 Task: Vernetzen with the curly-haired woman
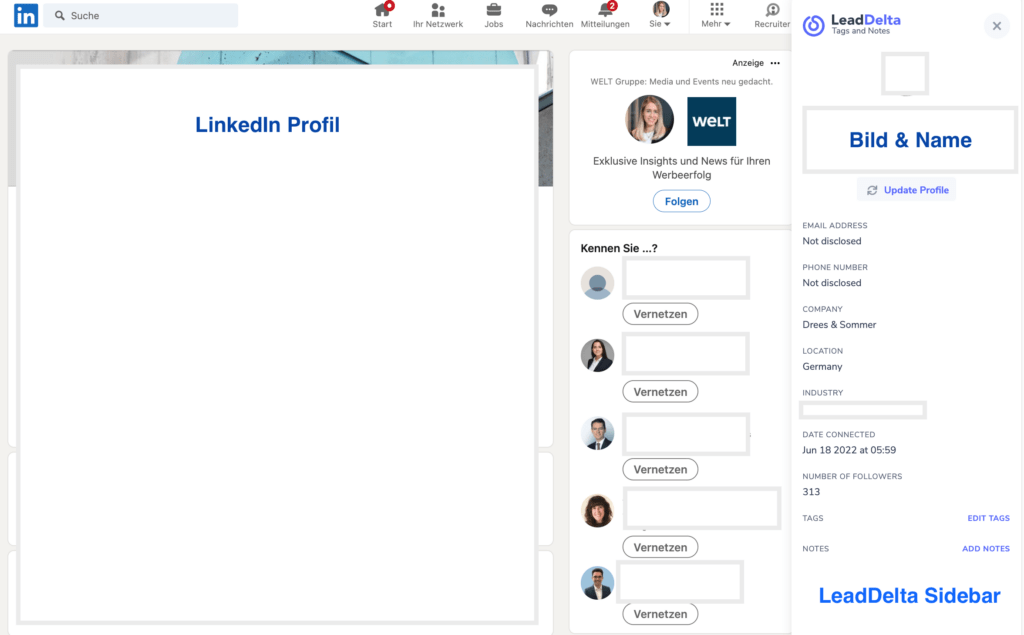pos(660,547)
